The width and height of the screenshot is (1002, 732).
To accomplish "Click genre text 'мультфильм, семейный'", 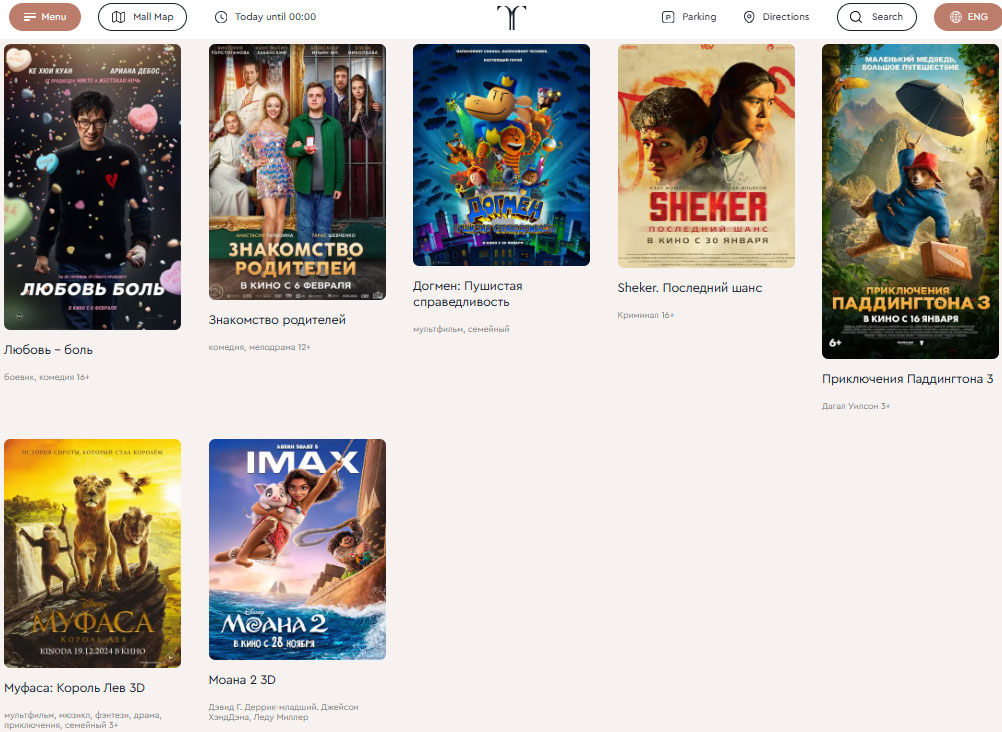I will click(461, 329).
